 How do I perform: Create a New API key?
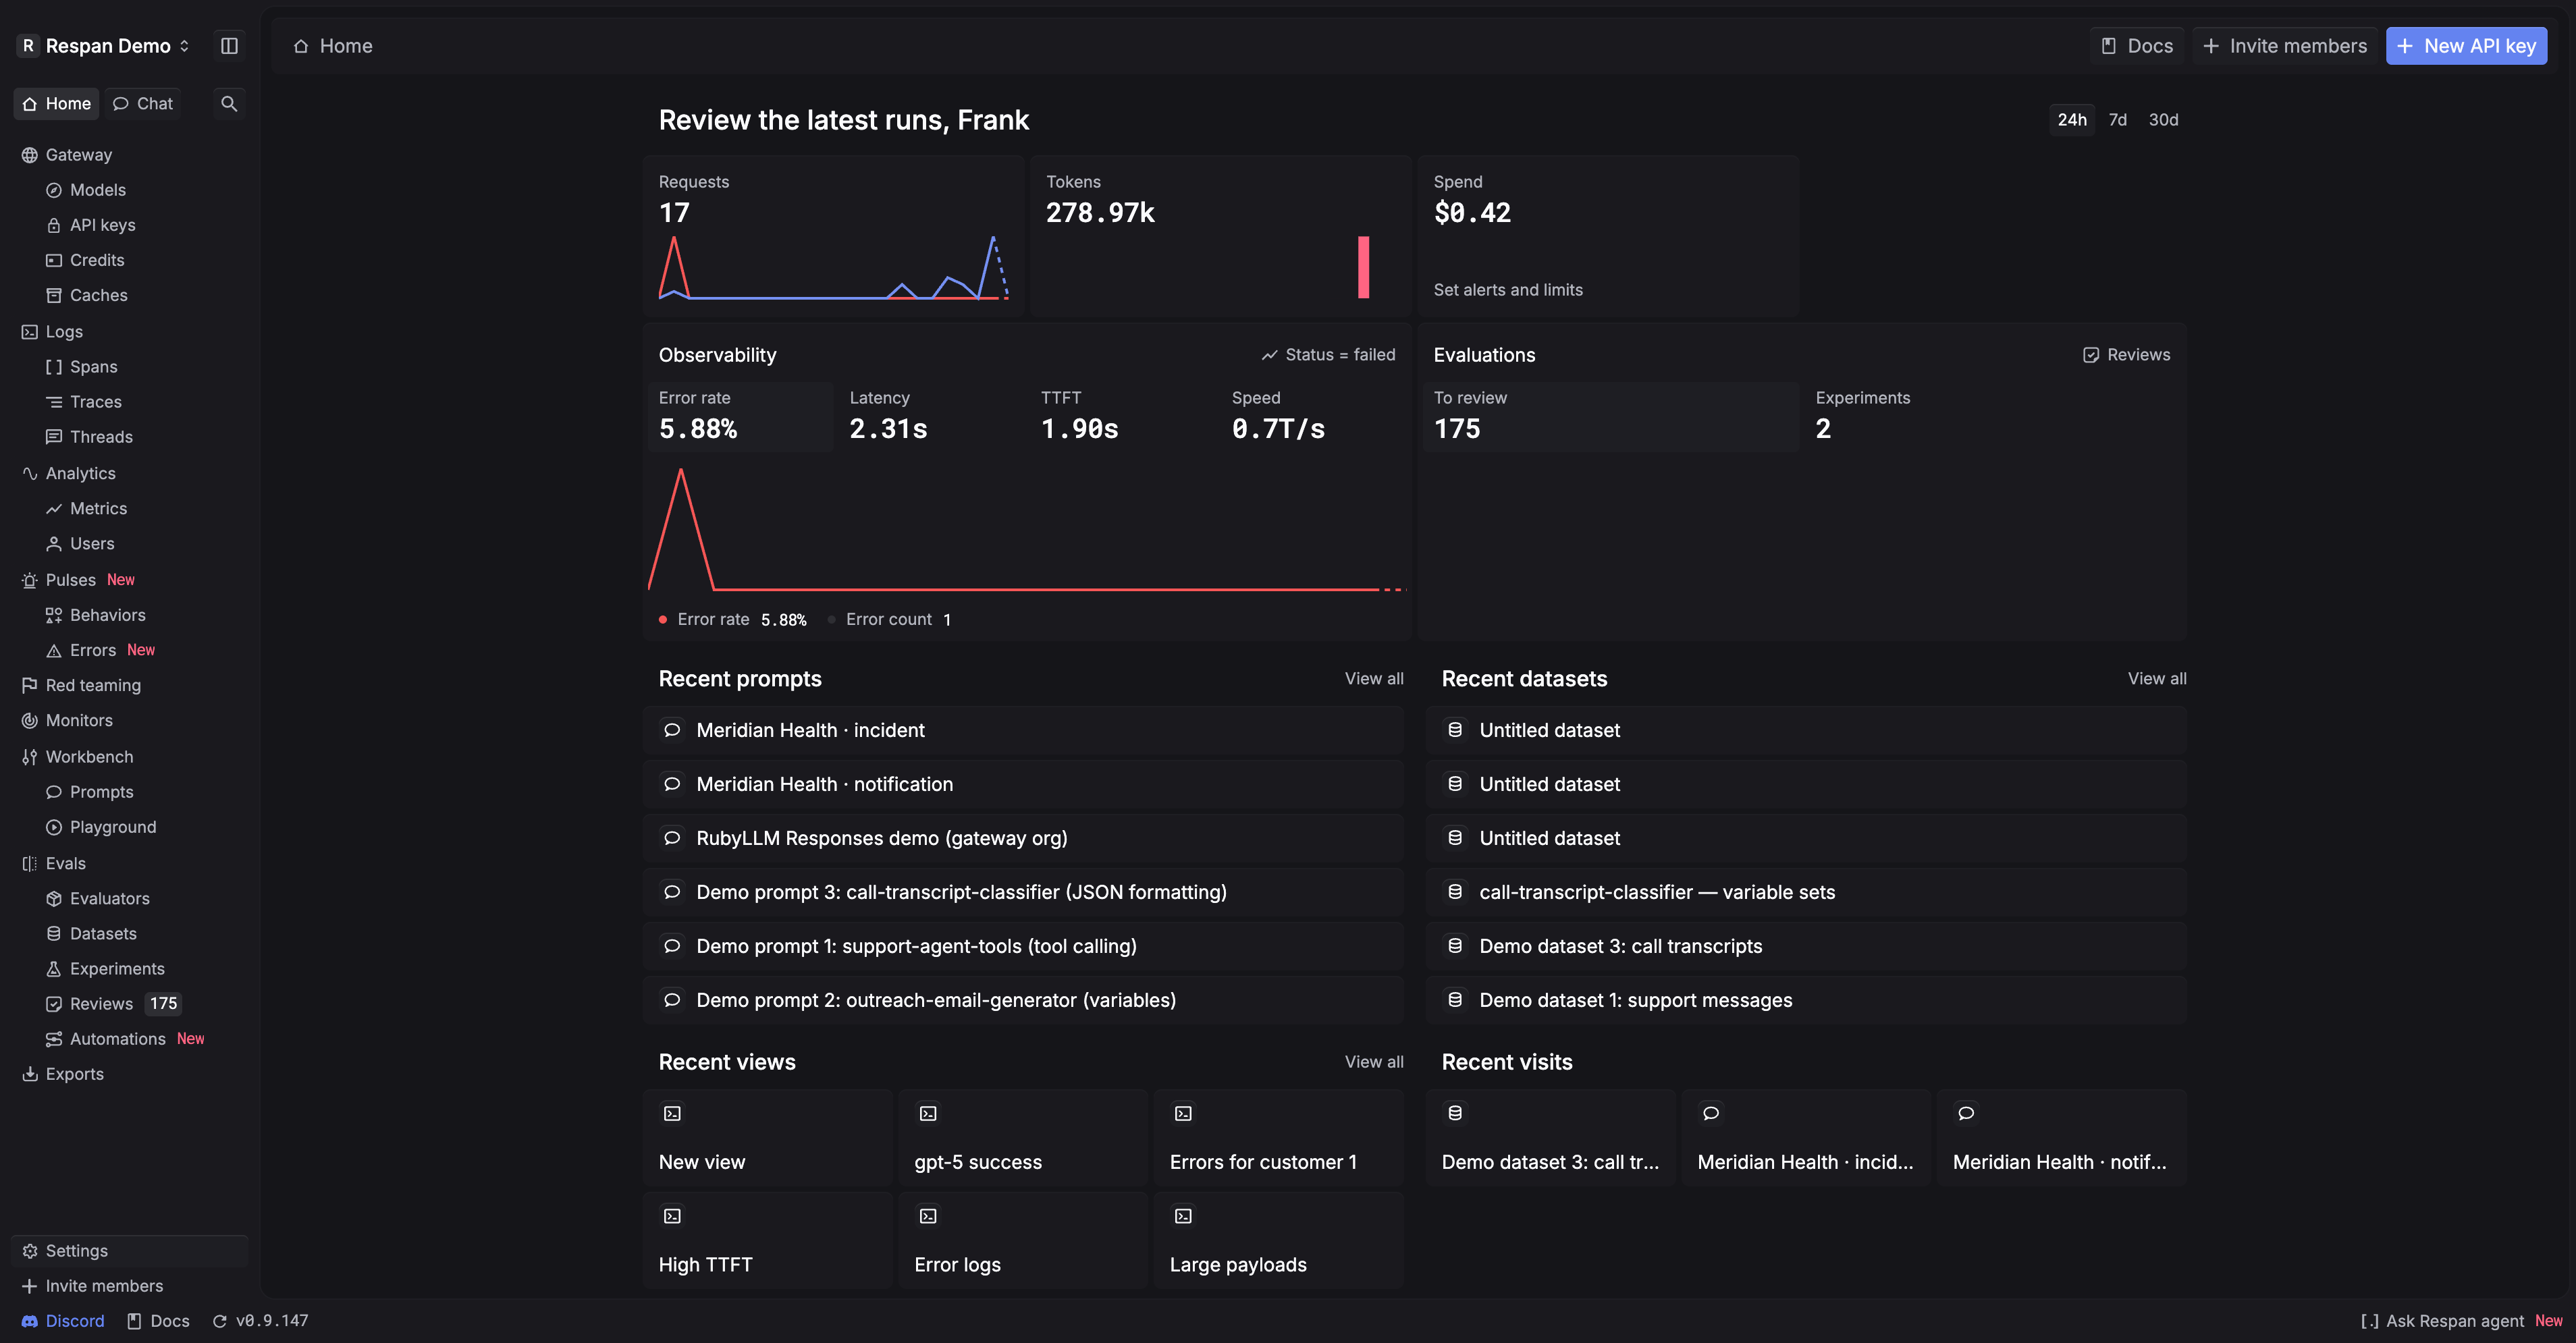(x=2466, y=46)
